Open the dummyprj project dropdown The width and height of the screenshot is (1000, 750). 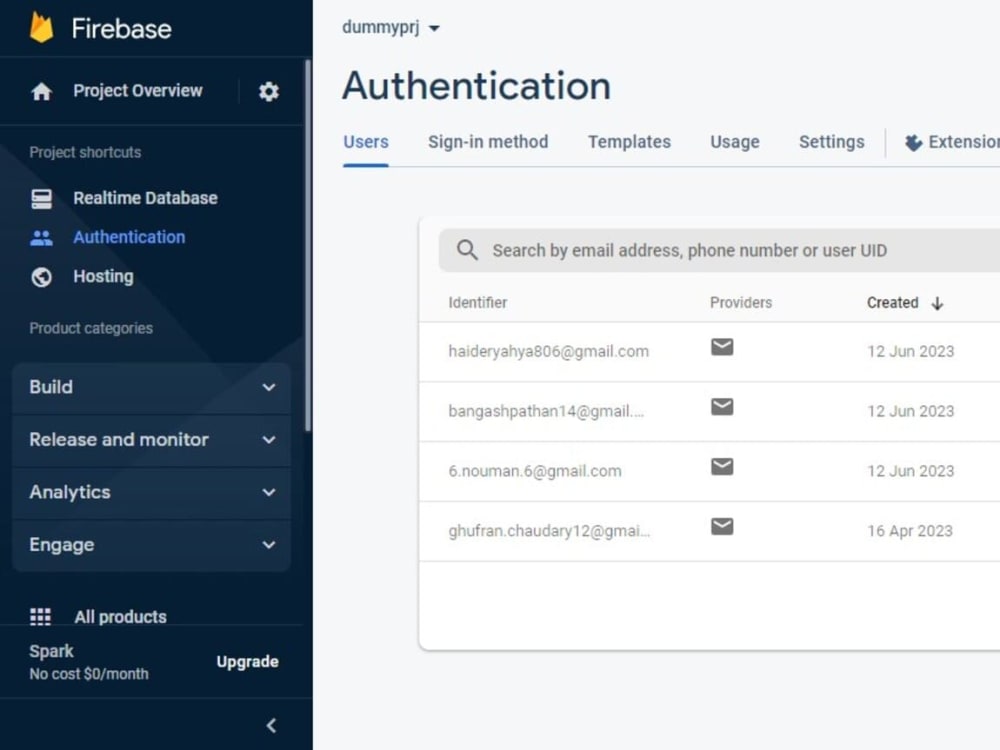pos(390,27)
